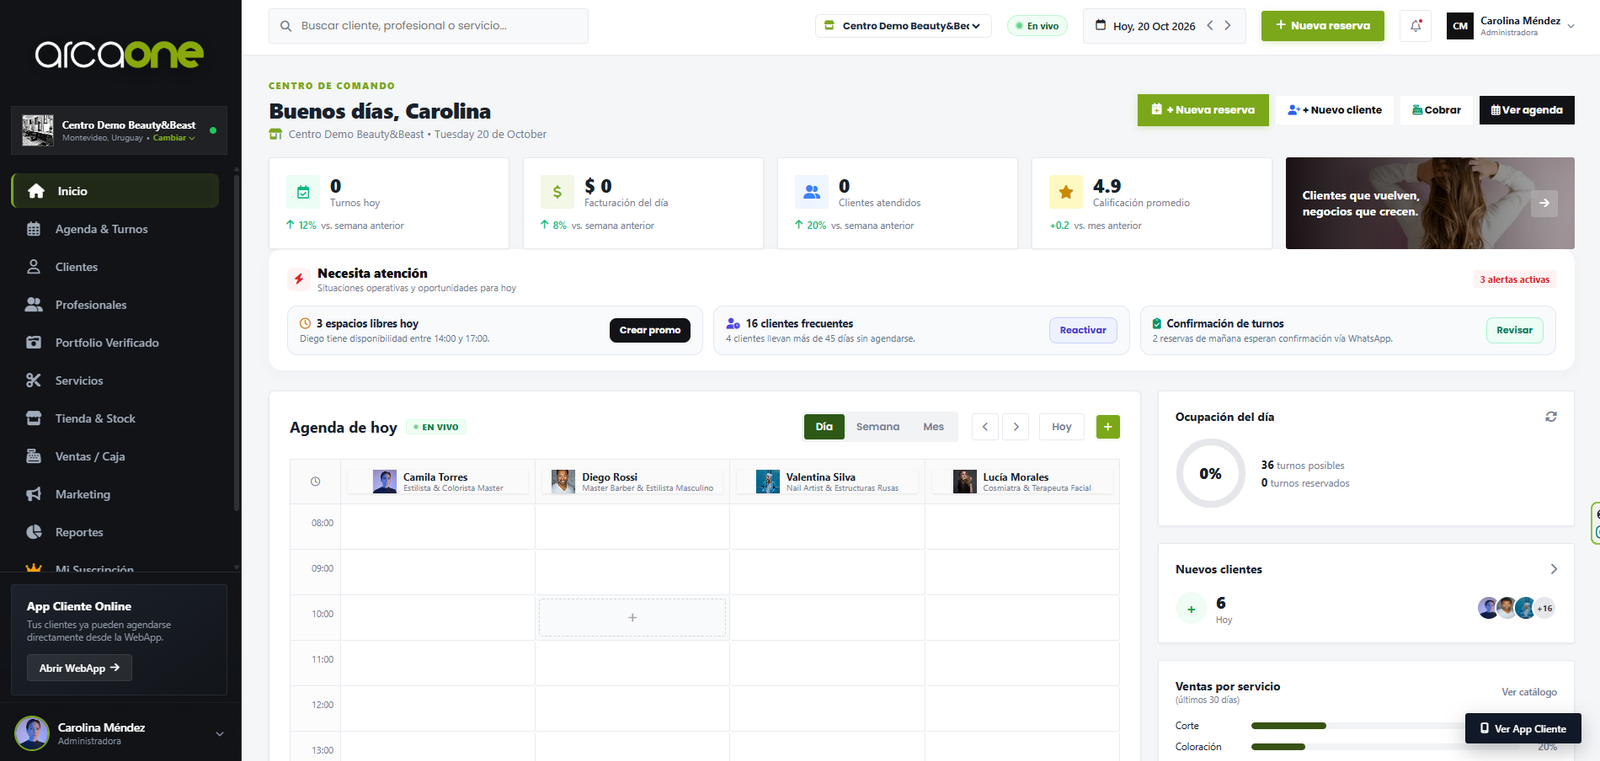
Task: Open the Reportes pie chart icon
Action: (34, 532)
